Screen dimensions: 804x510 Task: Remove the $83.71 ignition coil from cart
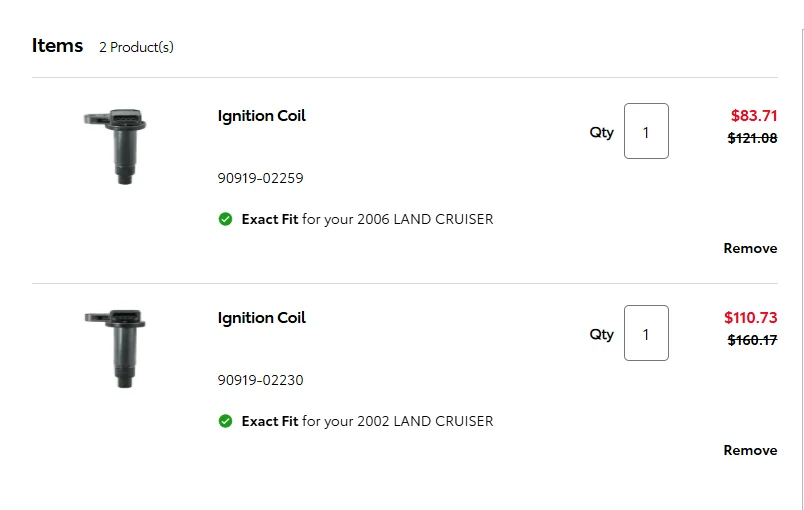[750, 248]
